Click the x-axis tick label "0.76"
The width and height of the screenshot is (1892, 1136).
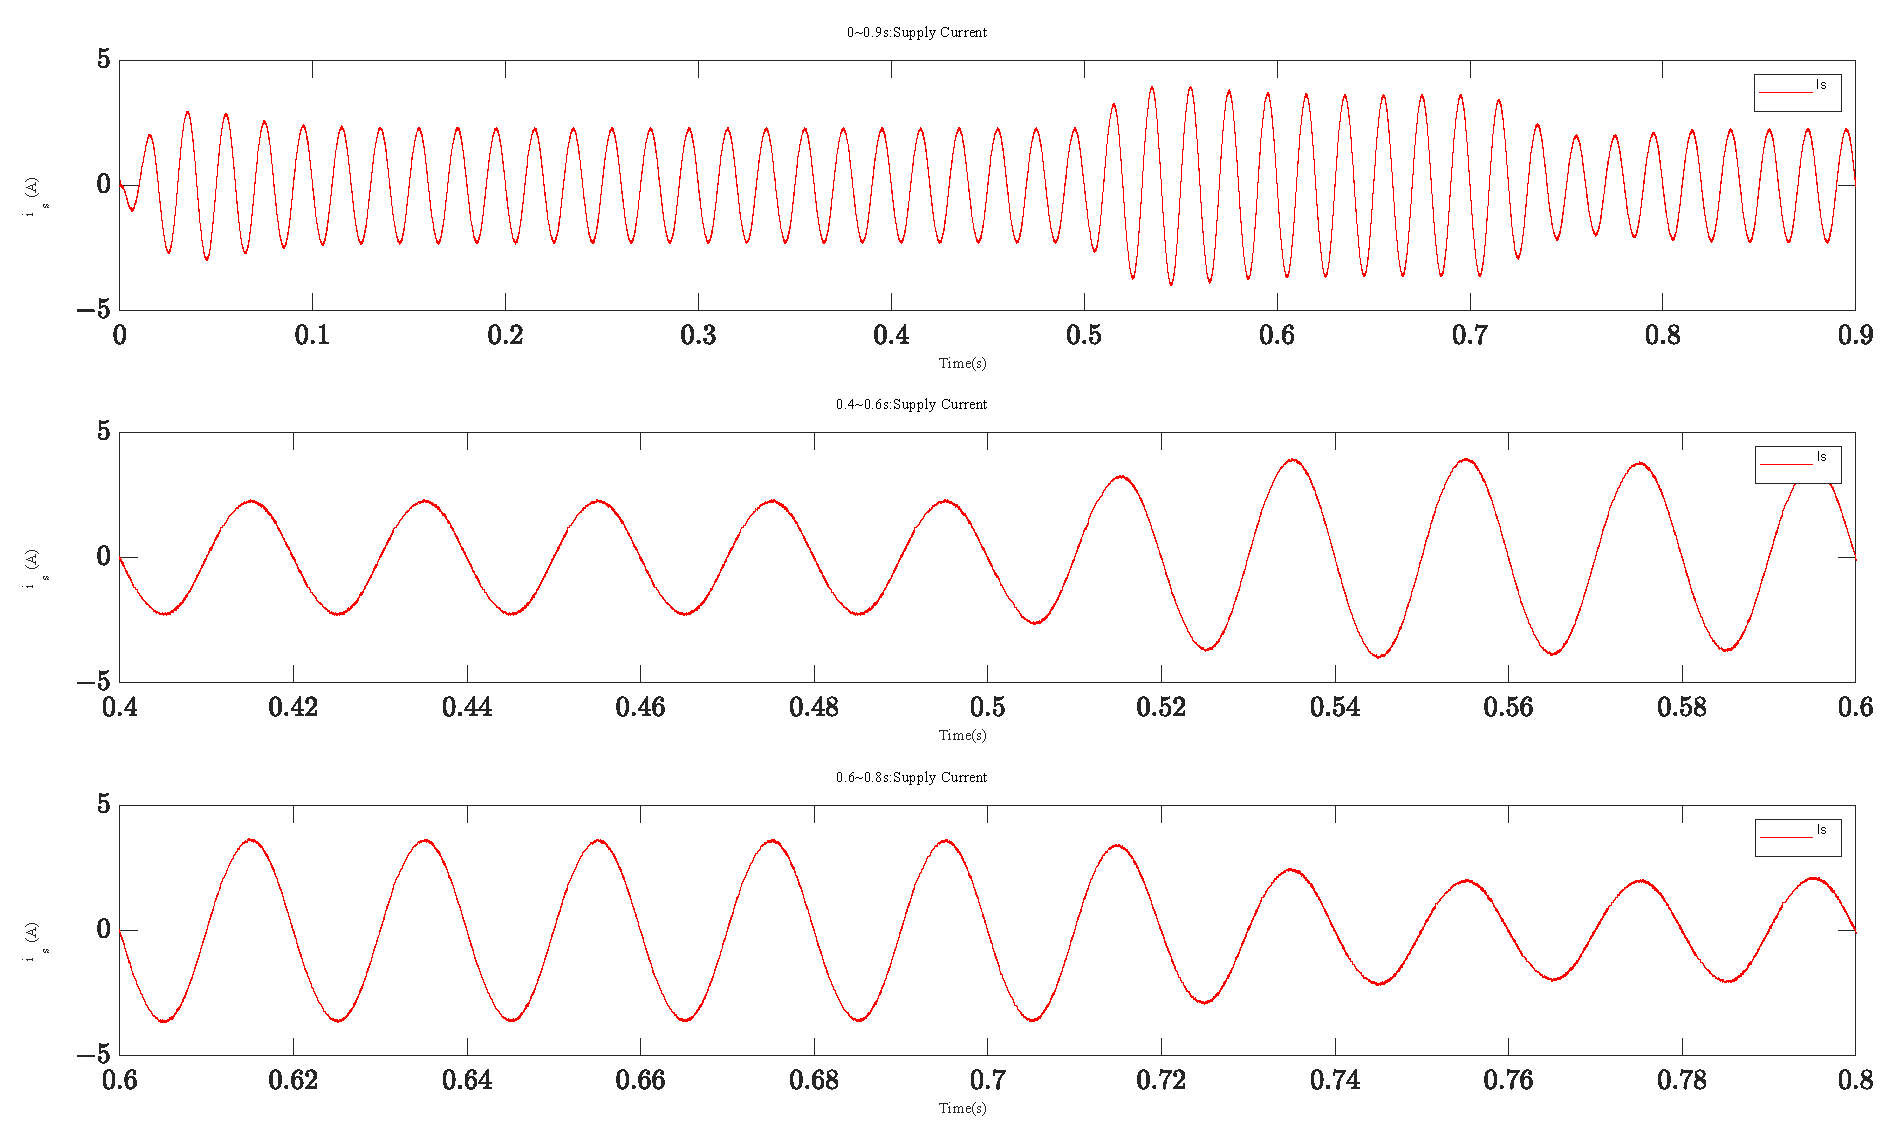1508,1080
